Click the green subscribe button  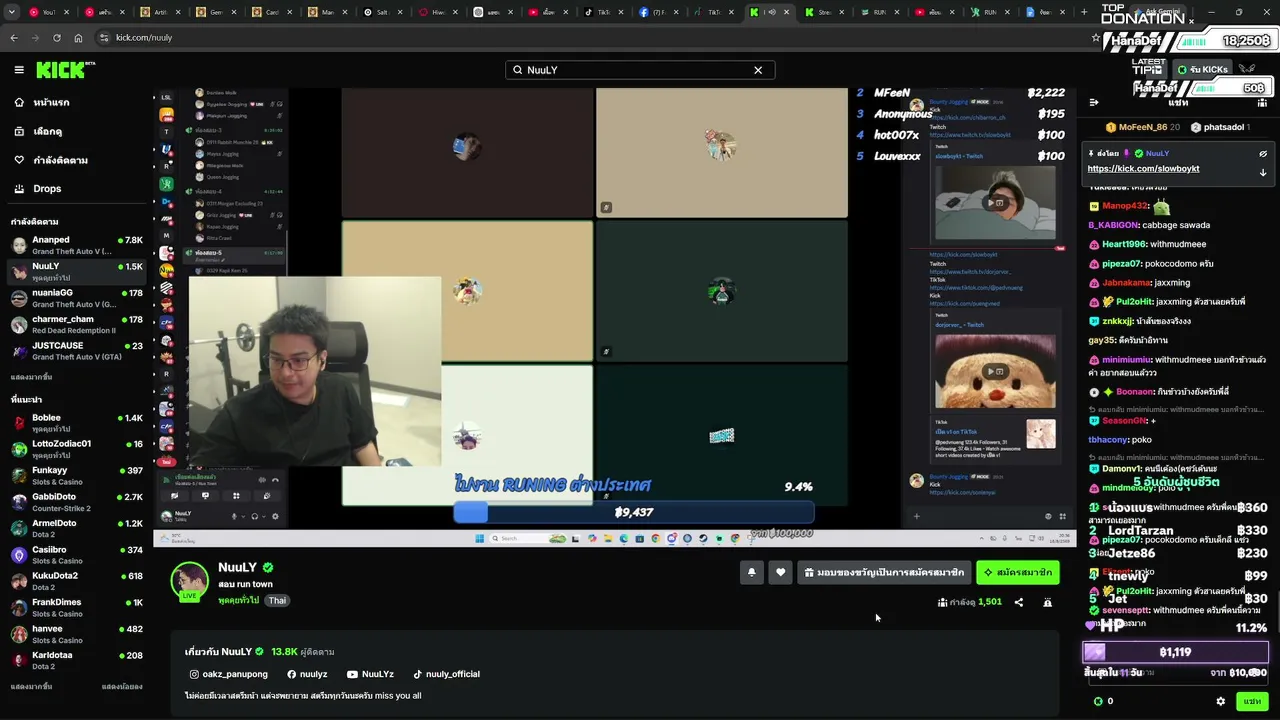coord(1017,573)
